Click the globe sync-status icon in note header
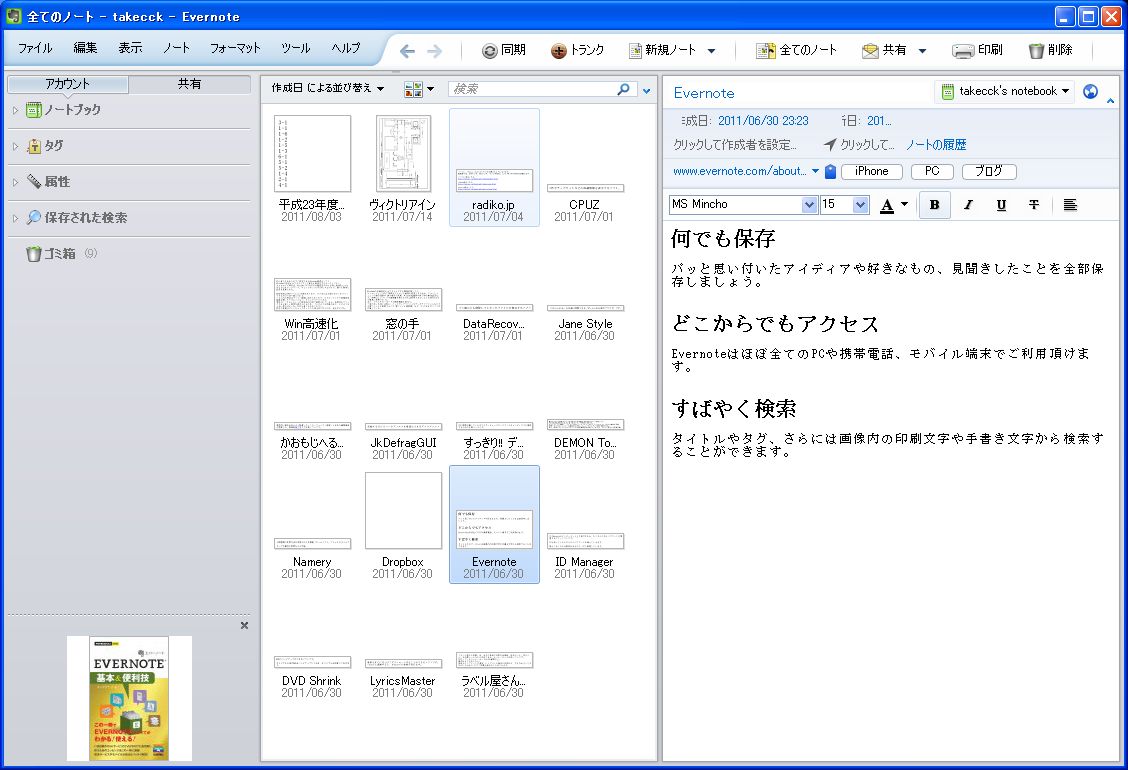Viewport: 1128px width, 770px height. pyautogui.click(x=1091, y=91)
